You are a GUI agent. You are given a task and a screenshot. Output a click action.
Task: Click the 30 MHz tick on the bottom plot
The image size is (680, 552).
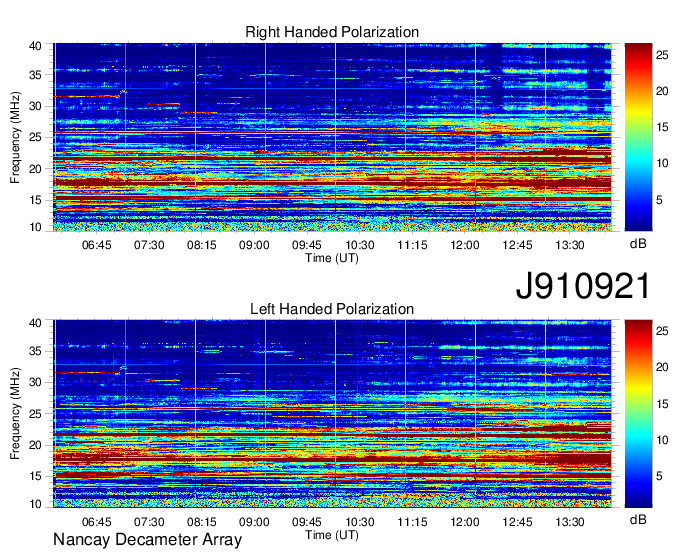[x=35, y=382]
